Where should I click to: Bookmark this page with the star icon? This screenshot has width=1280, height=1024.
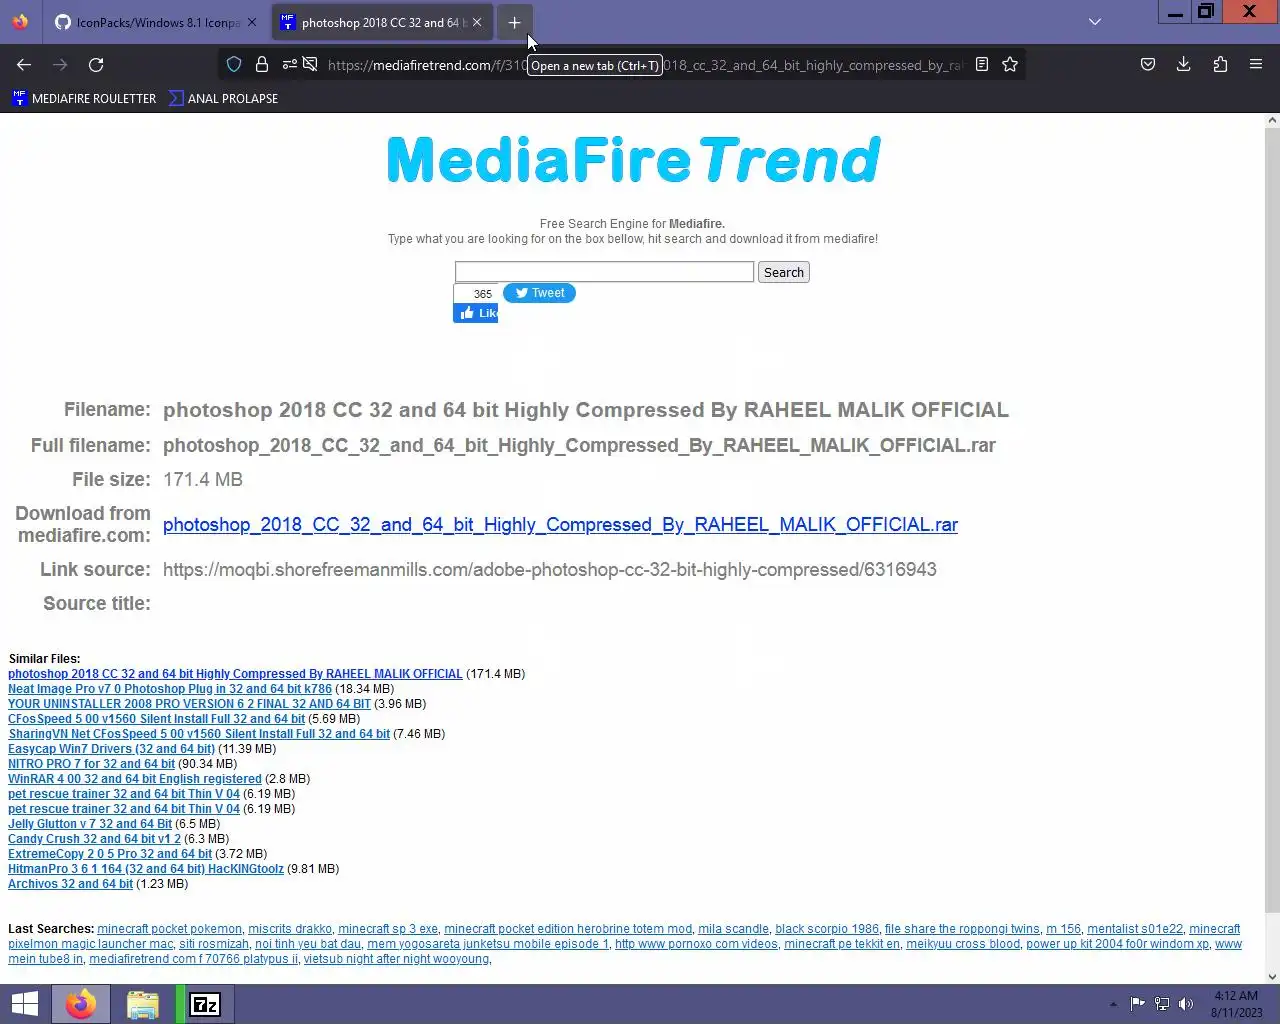click(1010, 65)
